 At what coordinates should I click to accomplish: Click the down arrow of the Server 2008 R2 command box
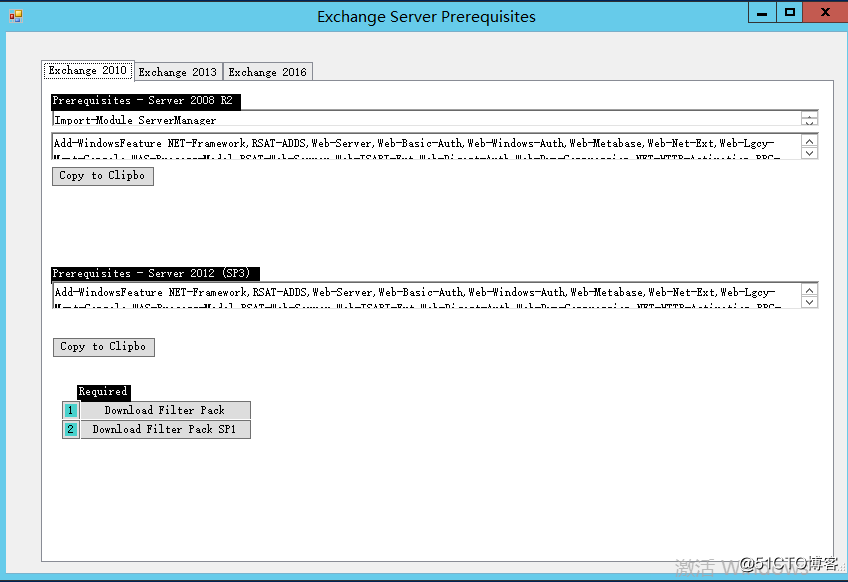pyautogui.click(x=810, y=153)
